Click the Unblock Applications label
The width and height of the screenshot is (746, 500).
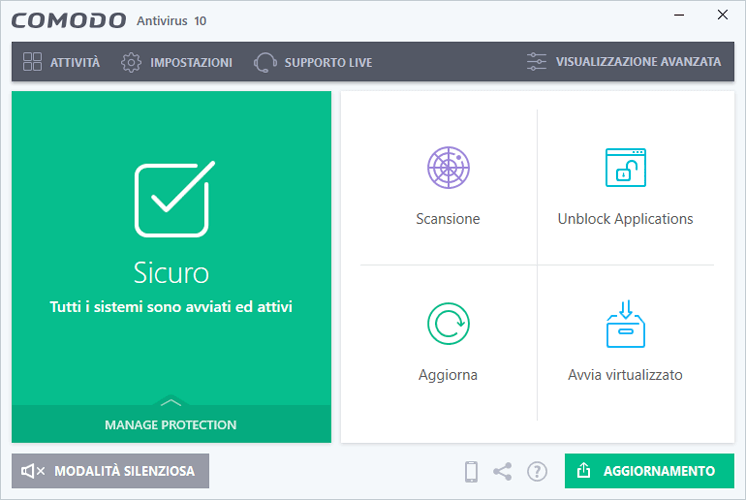(625, 219)
